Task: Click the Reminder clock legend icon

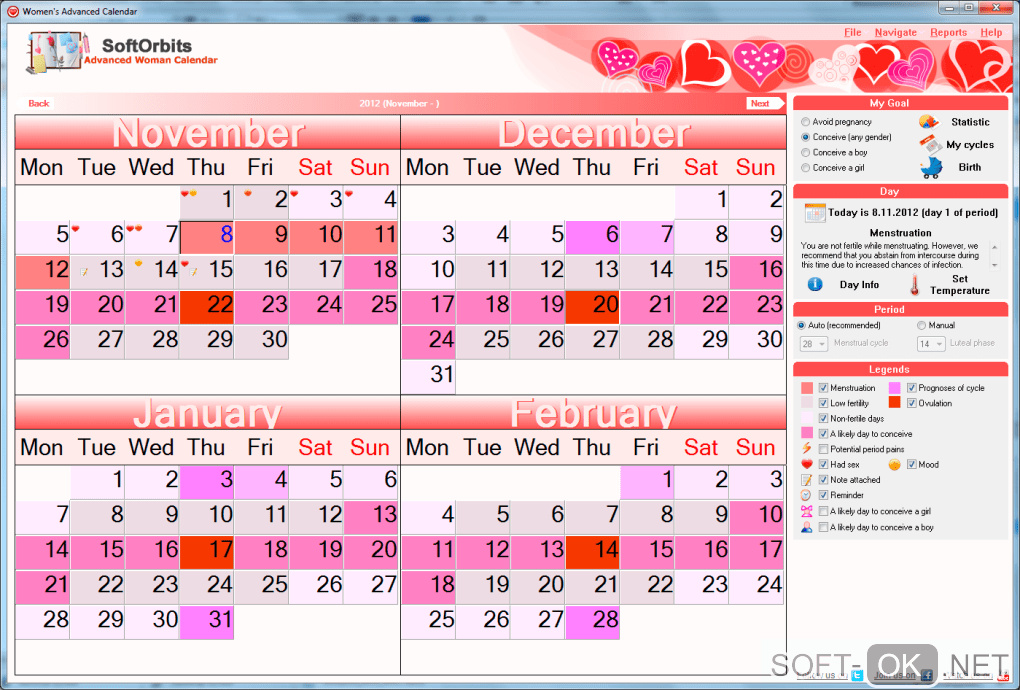Action: pyautogui.click(x=807, y=495)
